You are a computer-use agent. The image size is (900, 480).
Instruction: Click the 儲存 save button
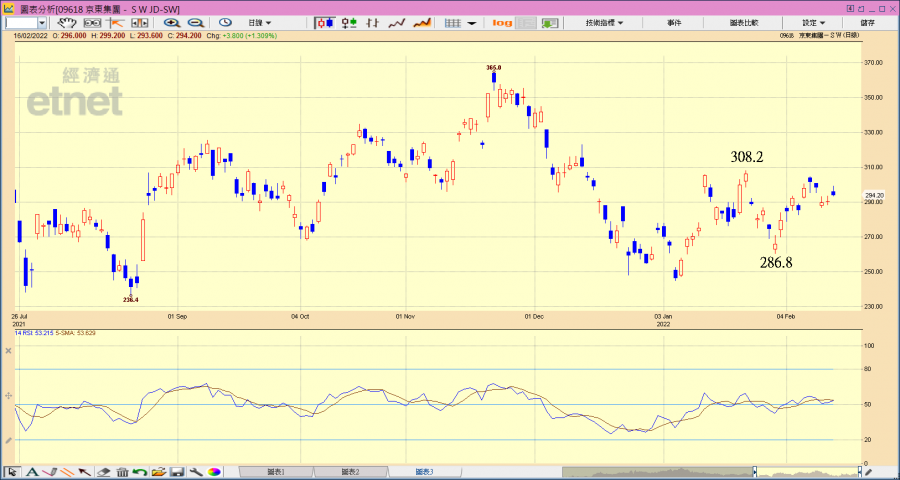(x=867, y=22)
